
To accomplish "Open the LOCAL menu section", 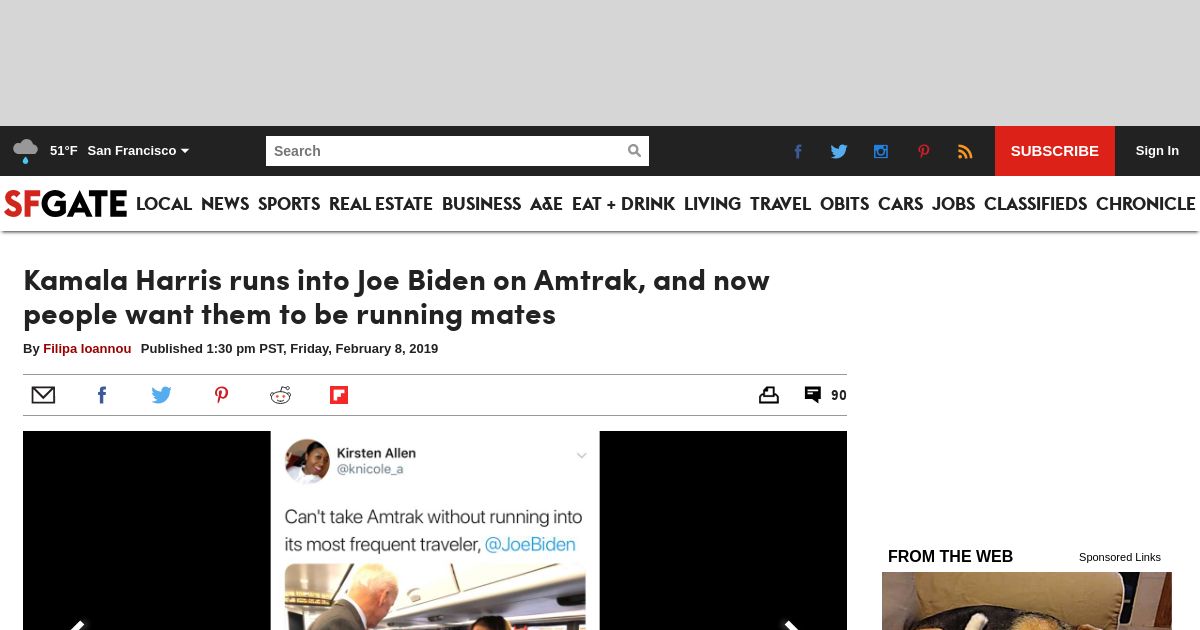I will [x=164, y=204].
